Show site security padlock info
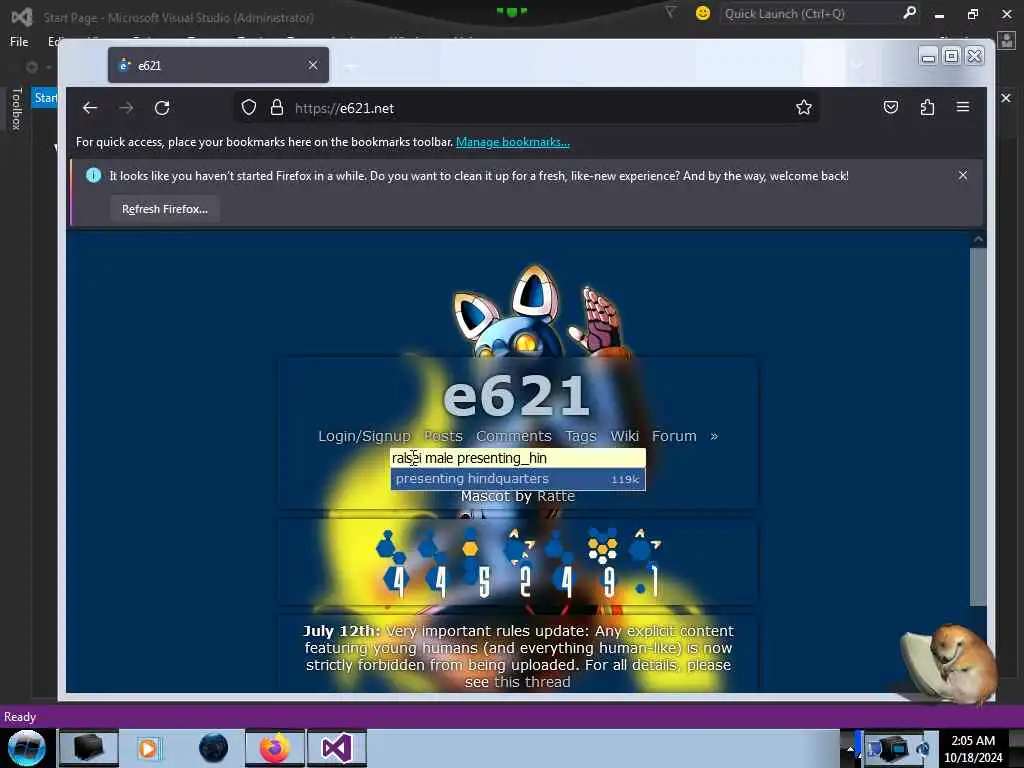 pos(277,108)
